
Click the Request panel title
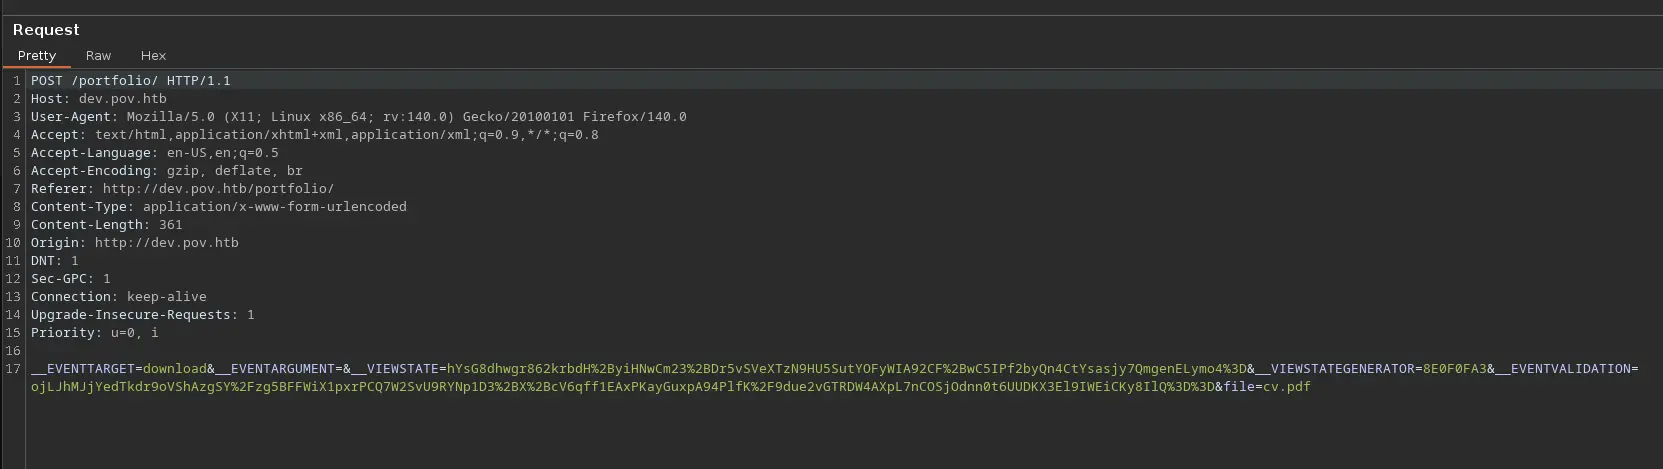pyautogui.click(x=46, y=30)
